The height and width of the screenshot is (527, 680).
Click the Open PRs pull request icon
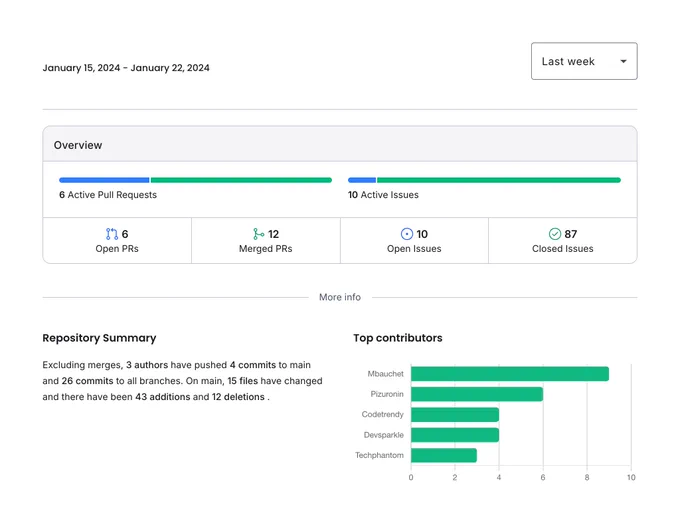click(x=112, y=234)
